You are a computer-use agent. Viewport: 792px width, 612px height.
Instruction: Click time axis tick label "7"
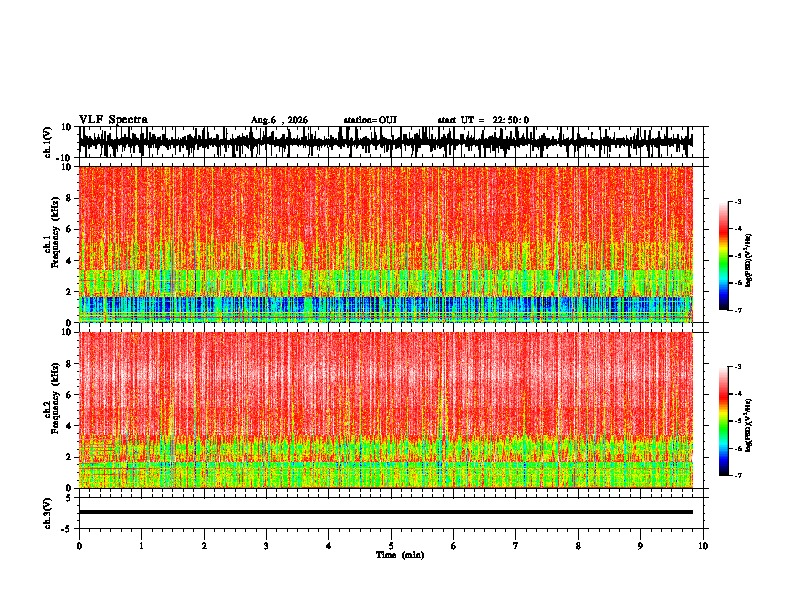coord(516,546)
